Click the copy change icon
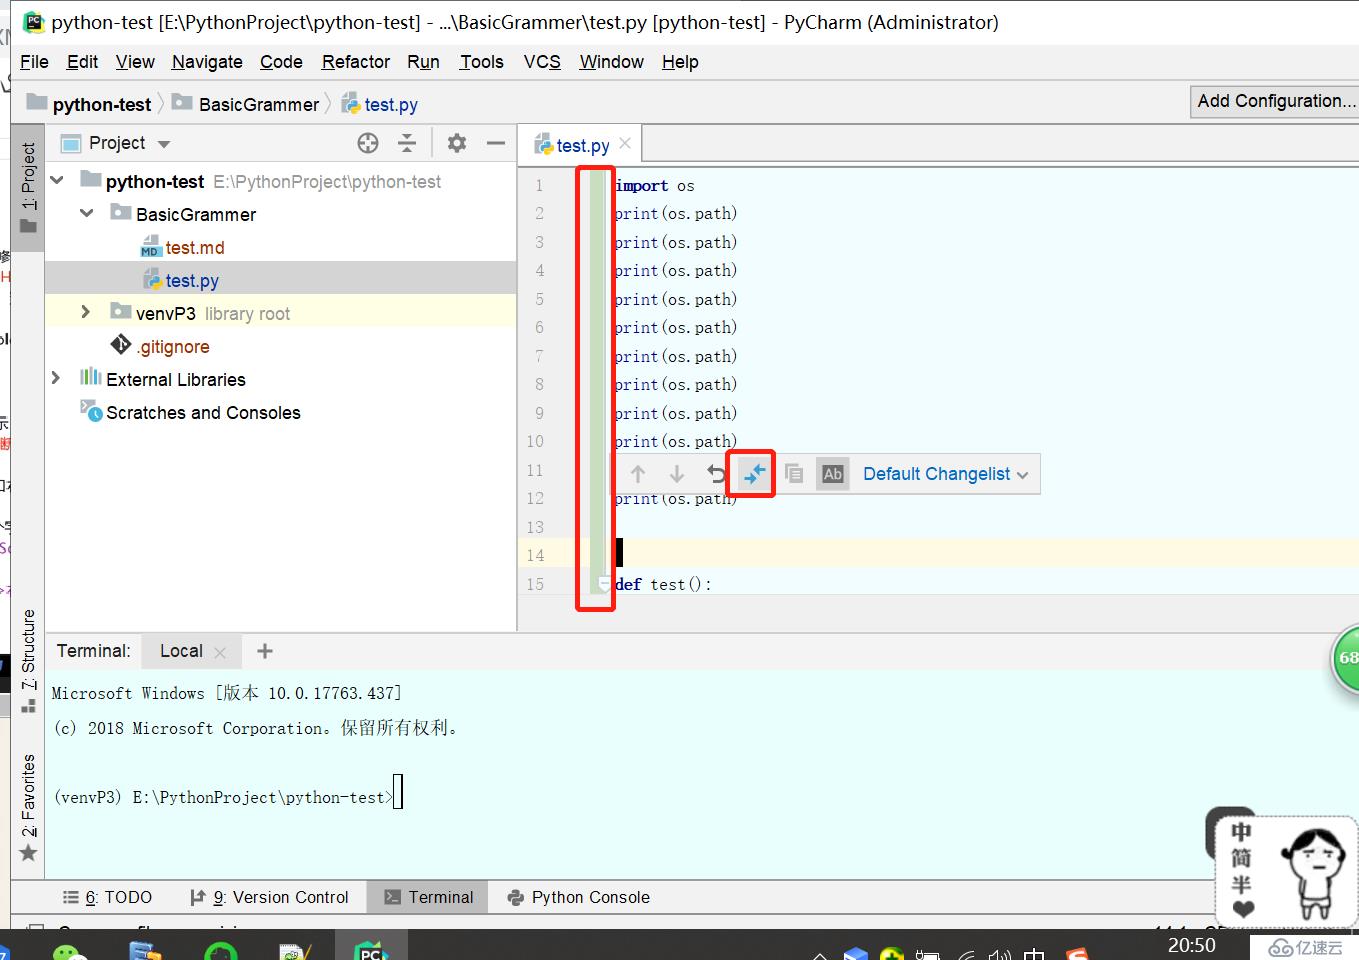 pos(794,474)
